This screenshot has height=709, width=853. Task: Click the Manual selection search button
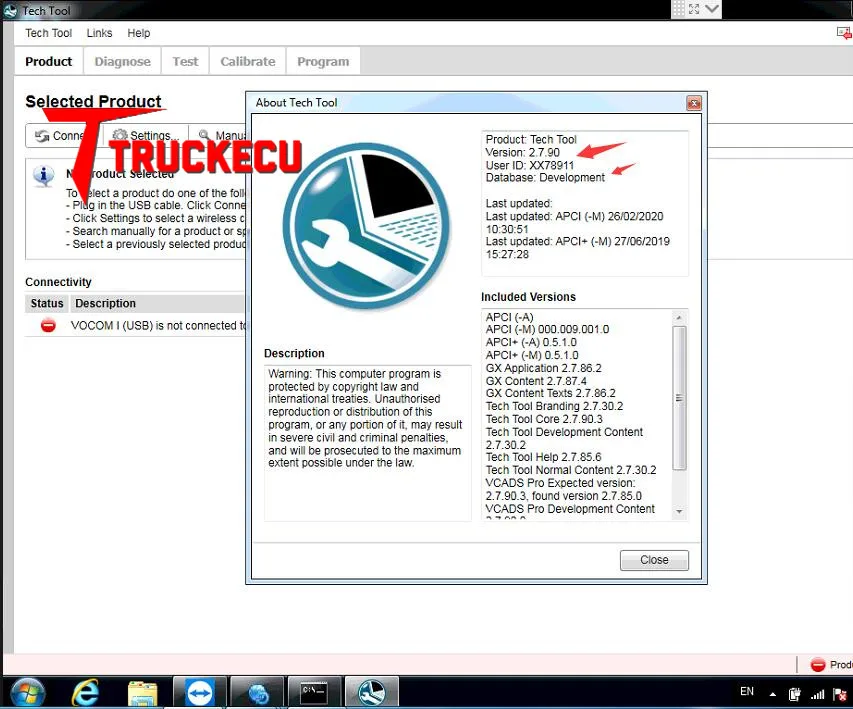coord(220,135)
